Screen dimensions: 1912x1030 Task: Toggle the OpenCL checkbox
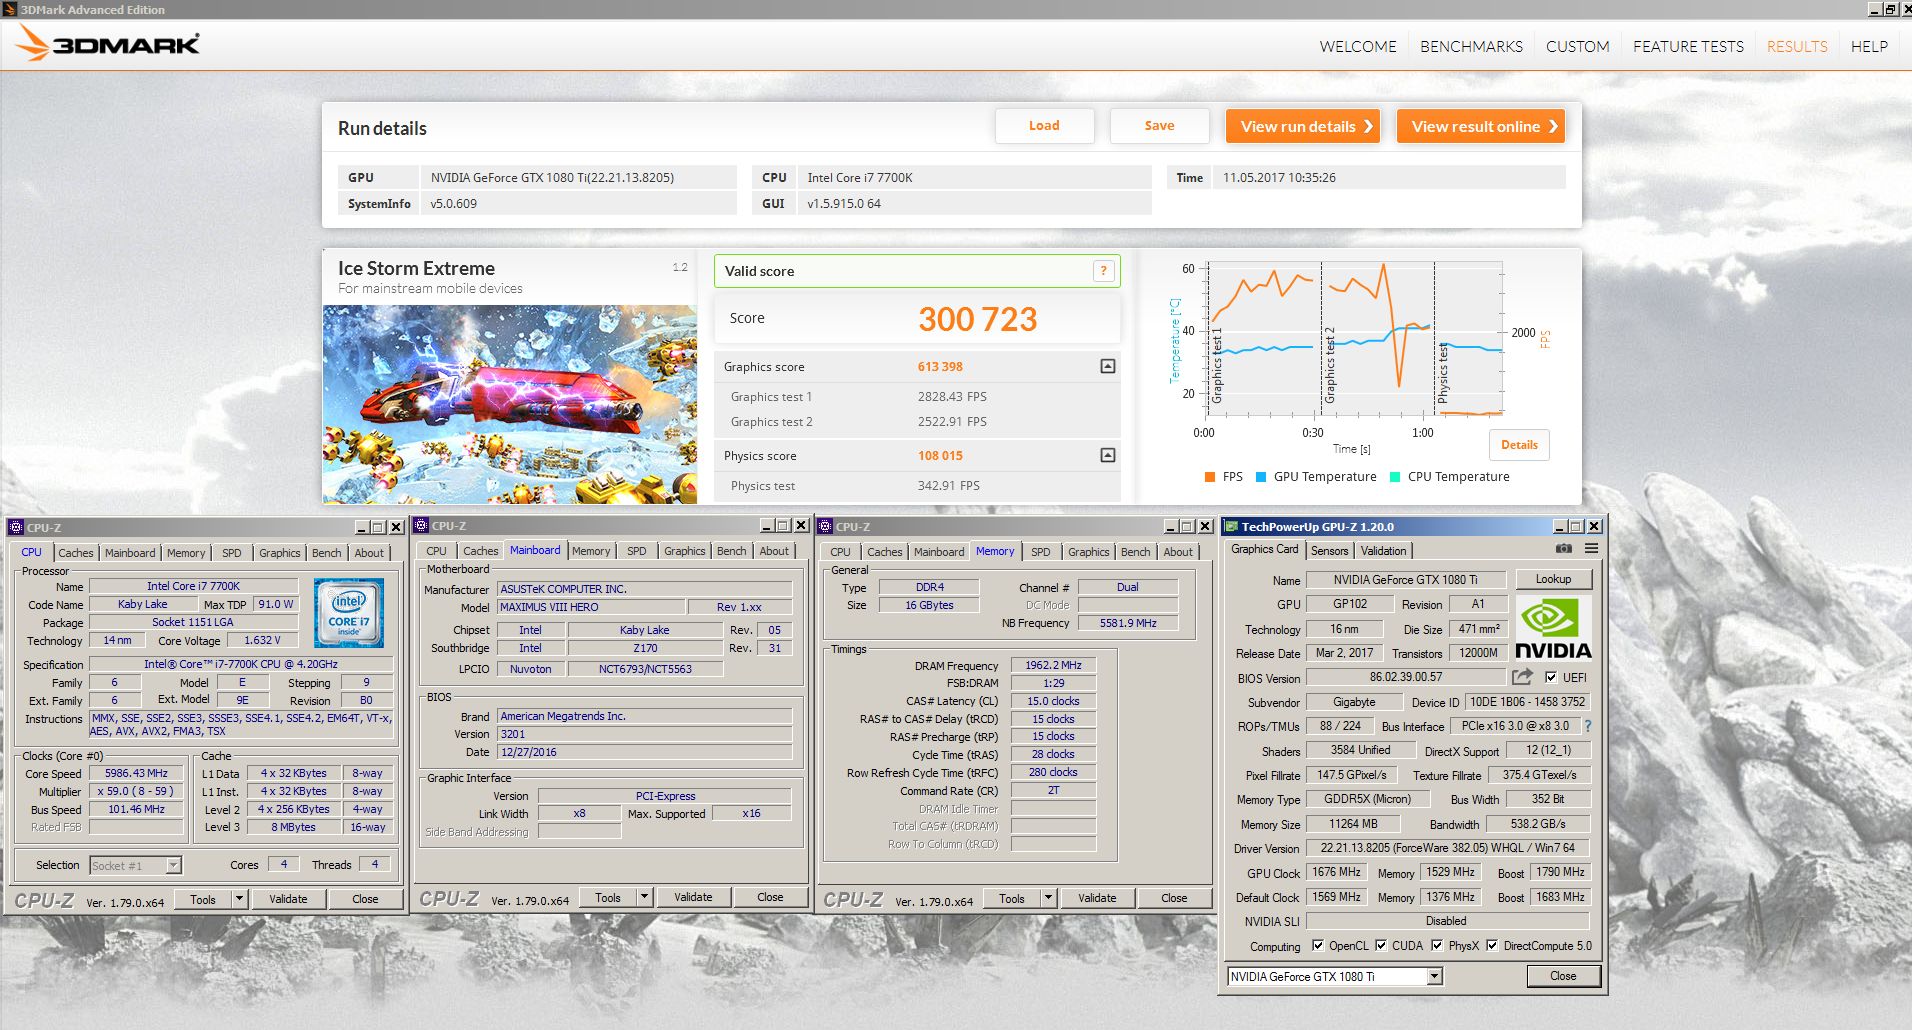(1318, 945)
